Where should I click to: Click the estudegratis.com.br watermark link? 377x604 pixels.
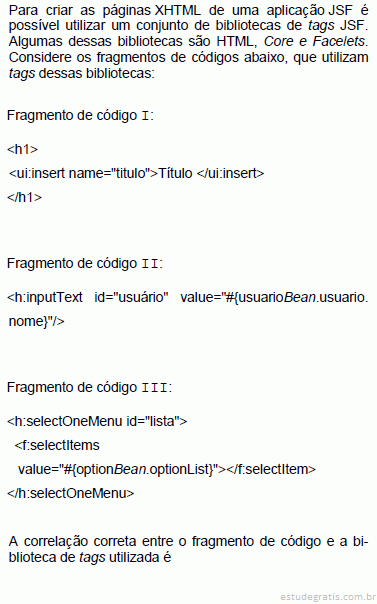pos(328,597)
